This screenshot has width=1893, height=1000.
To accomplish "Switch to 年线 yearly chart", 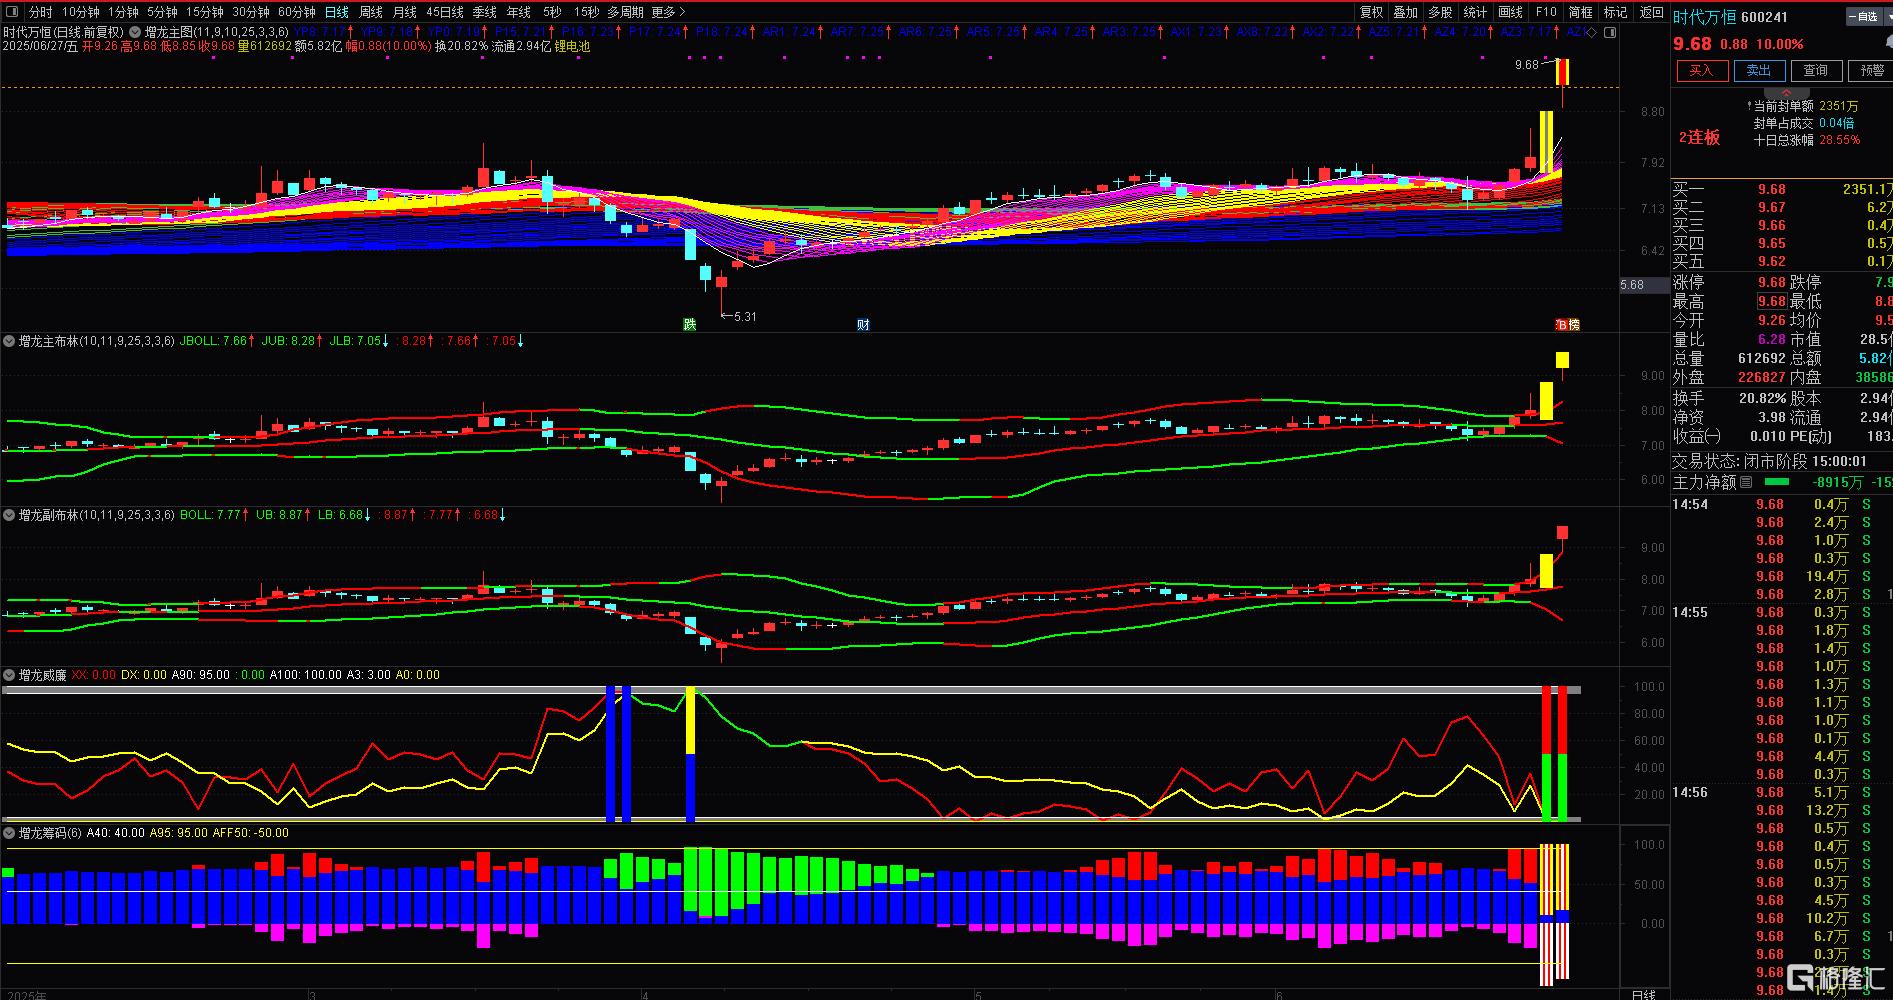I will (x=519, y=12).
